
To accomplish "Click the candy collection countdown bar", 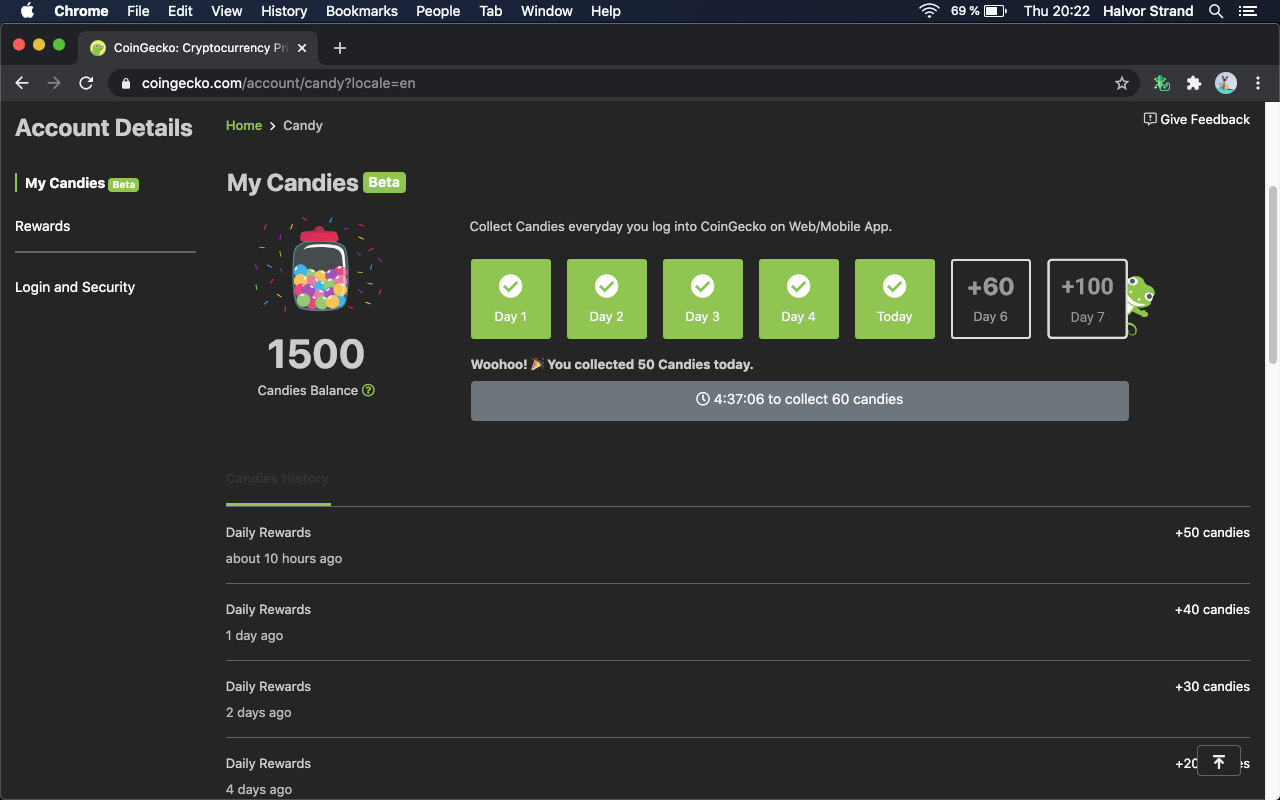I will (x=799, y=400).
